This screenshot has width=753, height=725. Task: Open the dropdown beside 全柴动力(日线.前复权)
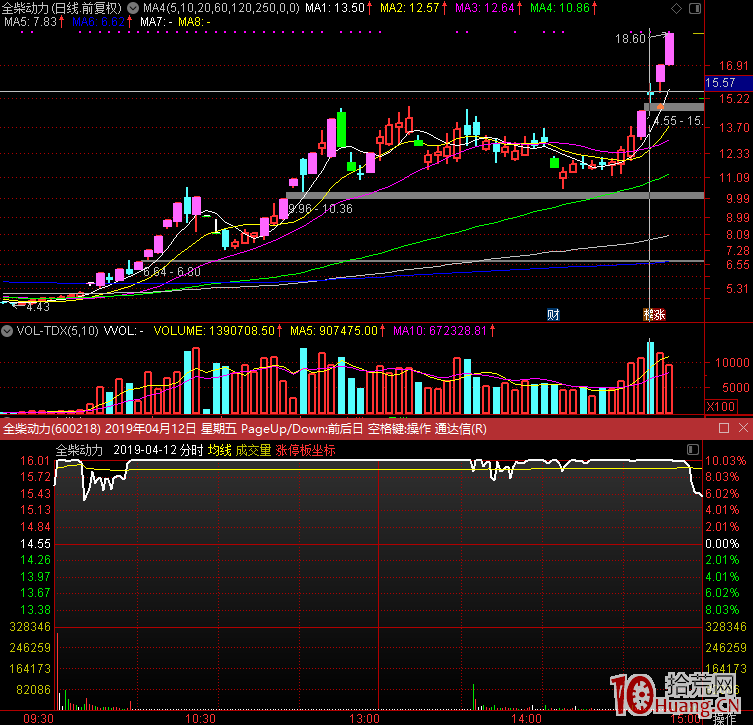click(x=133, y=8)
